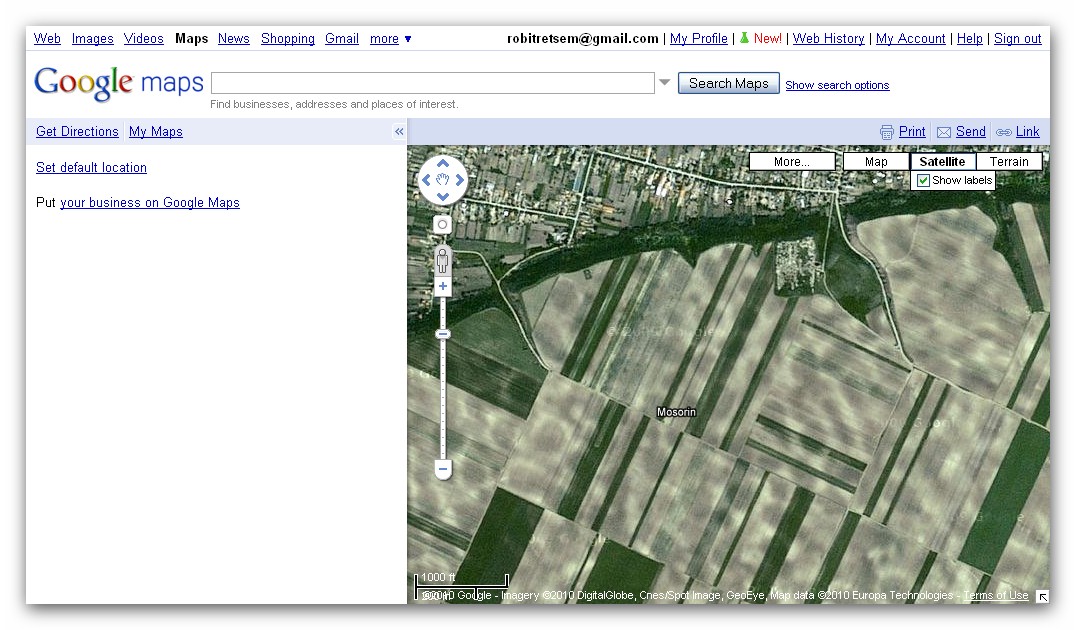This screenshot has height=630, width=1076.
Task: Pan the map right with arrow
Action: (x=460, y=181)
